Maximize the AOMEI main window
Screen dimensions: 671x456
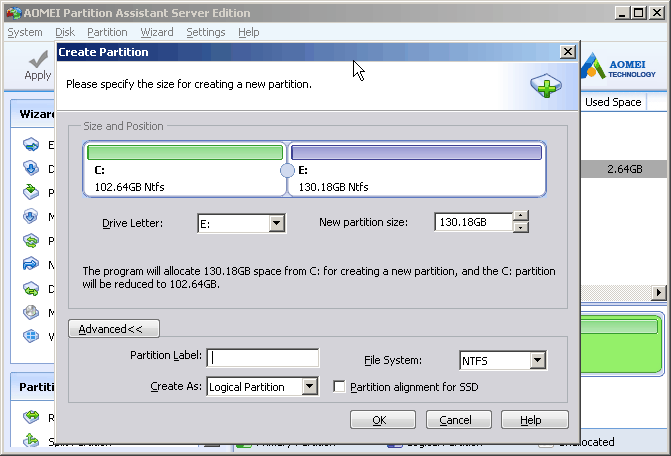click(638, 13)
